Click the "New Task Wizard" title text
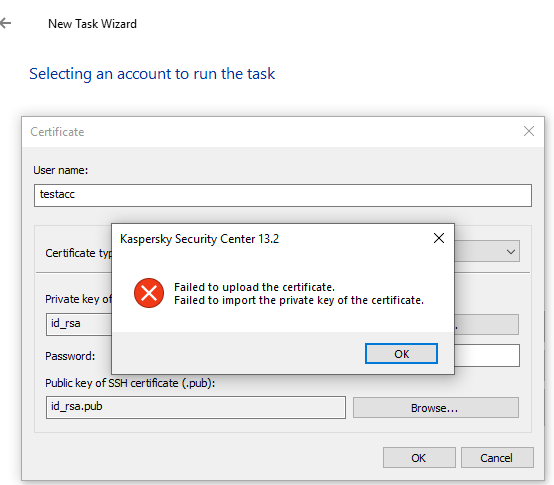Screen dimensions: 554x485 tap(92, 24)
